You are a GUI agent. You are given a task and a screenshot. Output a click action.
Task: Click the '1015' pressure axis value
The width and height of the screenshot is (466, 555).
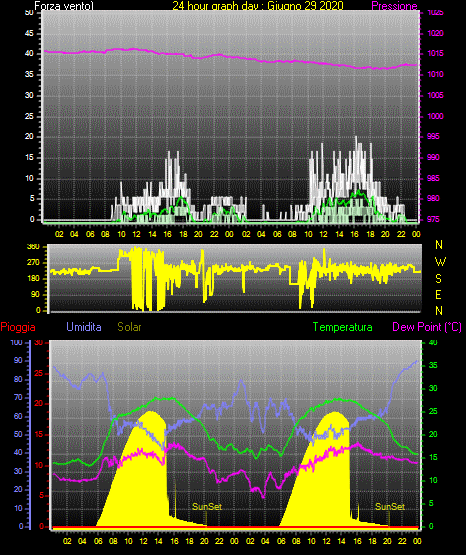435,53
